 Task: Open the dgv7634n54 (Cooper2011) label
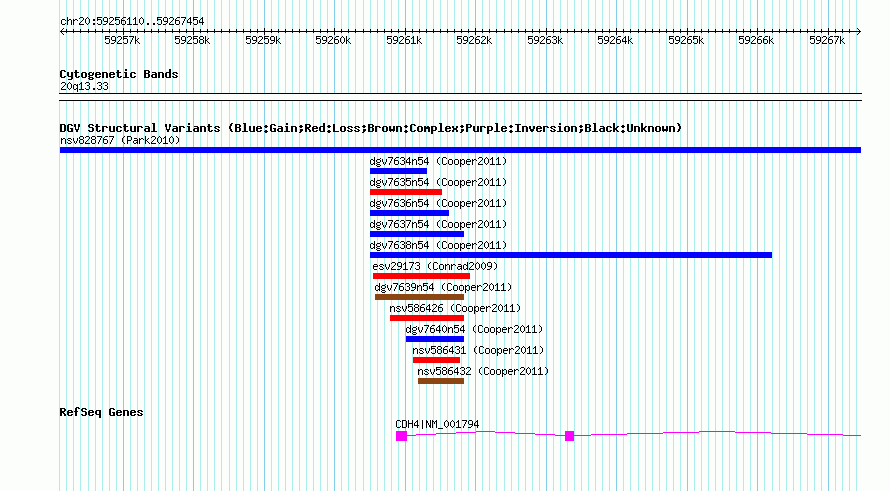click(x=438, y=161)
